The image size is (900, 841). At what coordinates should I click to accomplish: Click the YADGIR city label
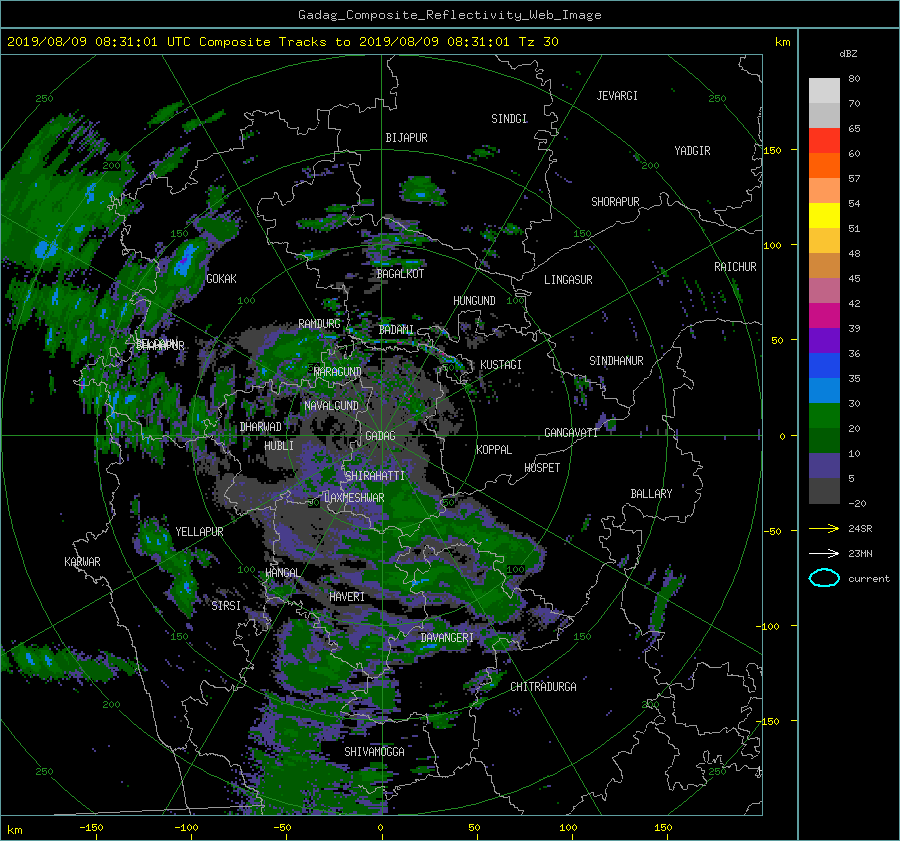pyautogui.click(x=692, y=151)
